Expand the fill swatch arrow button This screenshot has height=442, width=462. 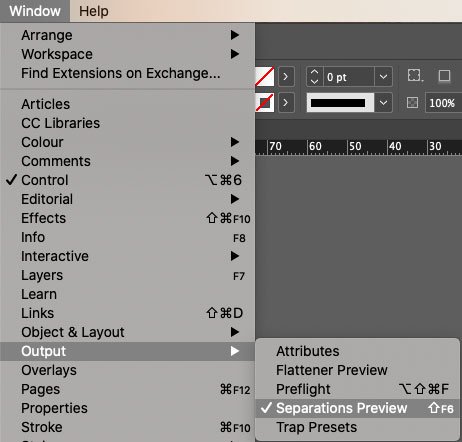(286, 77)
